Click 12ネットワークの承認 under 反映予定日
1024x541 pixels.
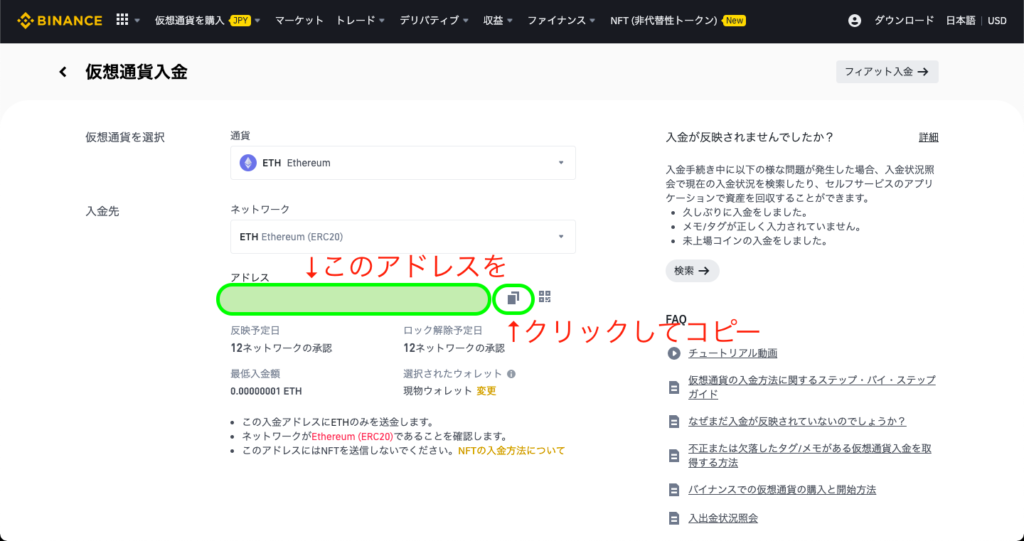281,348
